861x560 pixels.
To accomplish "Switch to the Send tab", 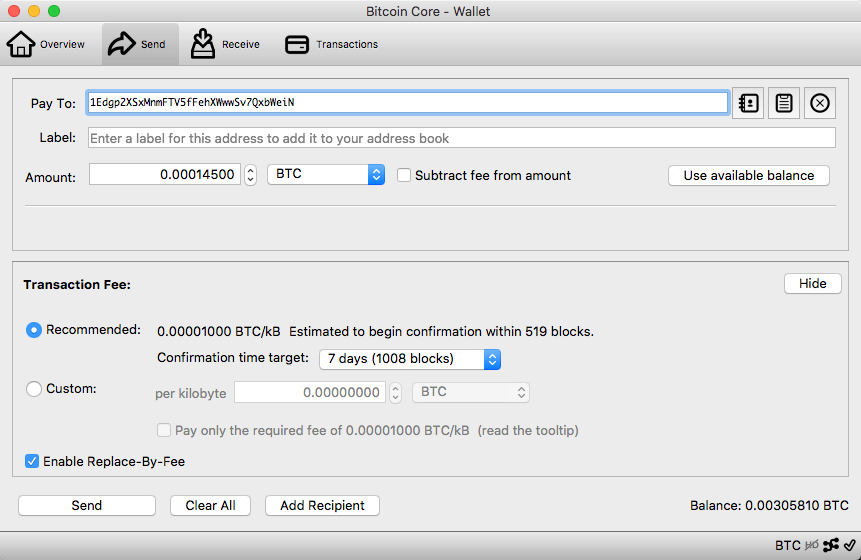I will pos(141,44).
